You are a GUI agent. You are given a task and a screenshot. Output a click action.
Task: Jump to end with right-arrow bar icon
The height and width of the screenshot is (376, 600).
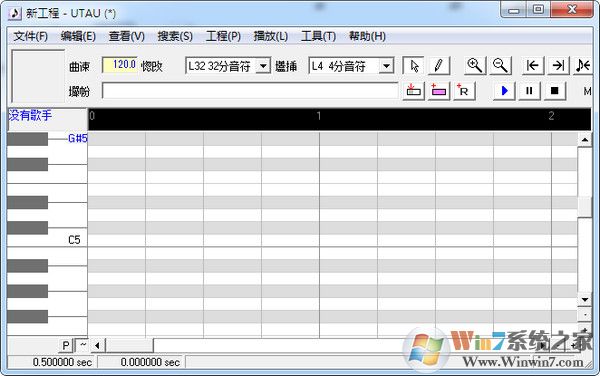click(558, 66)
